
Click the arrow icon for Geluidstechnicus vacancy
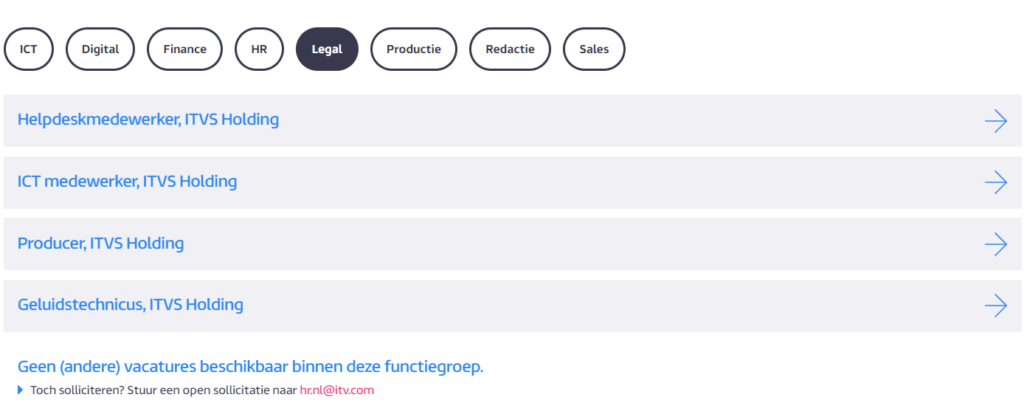click(995, 305)
